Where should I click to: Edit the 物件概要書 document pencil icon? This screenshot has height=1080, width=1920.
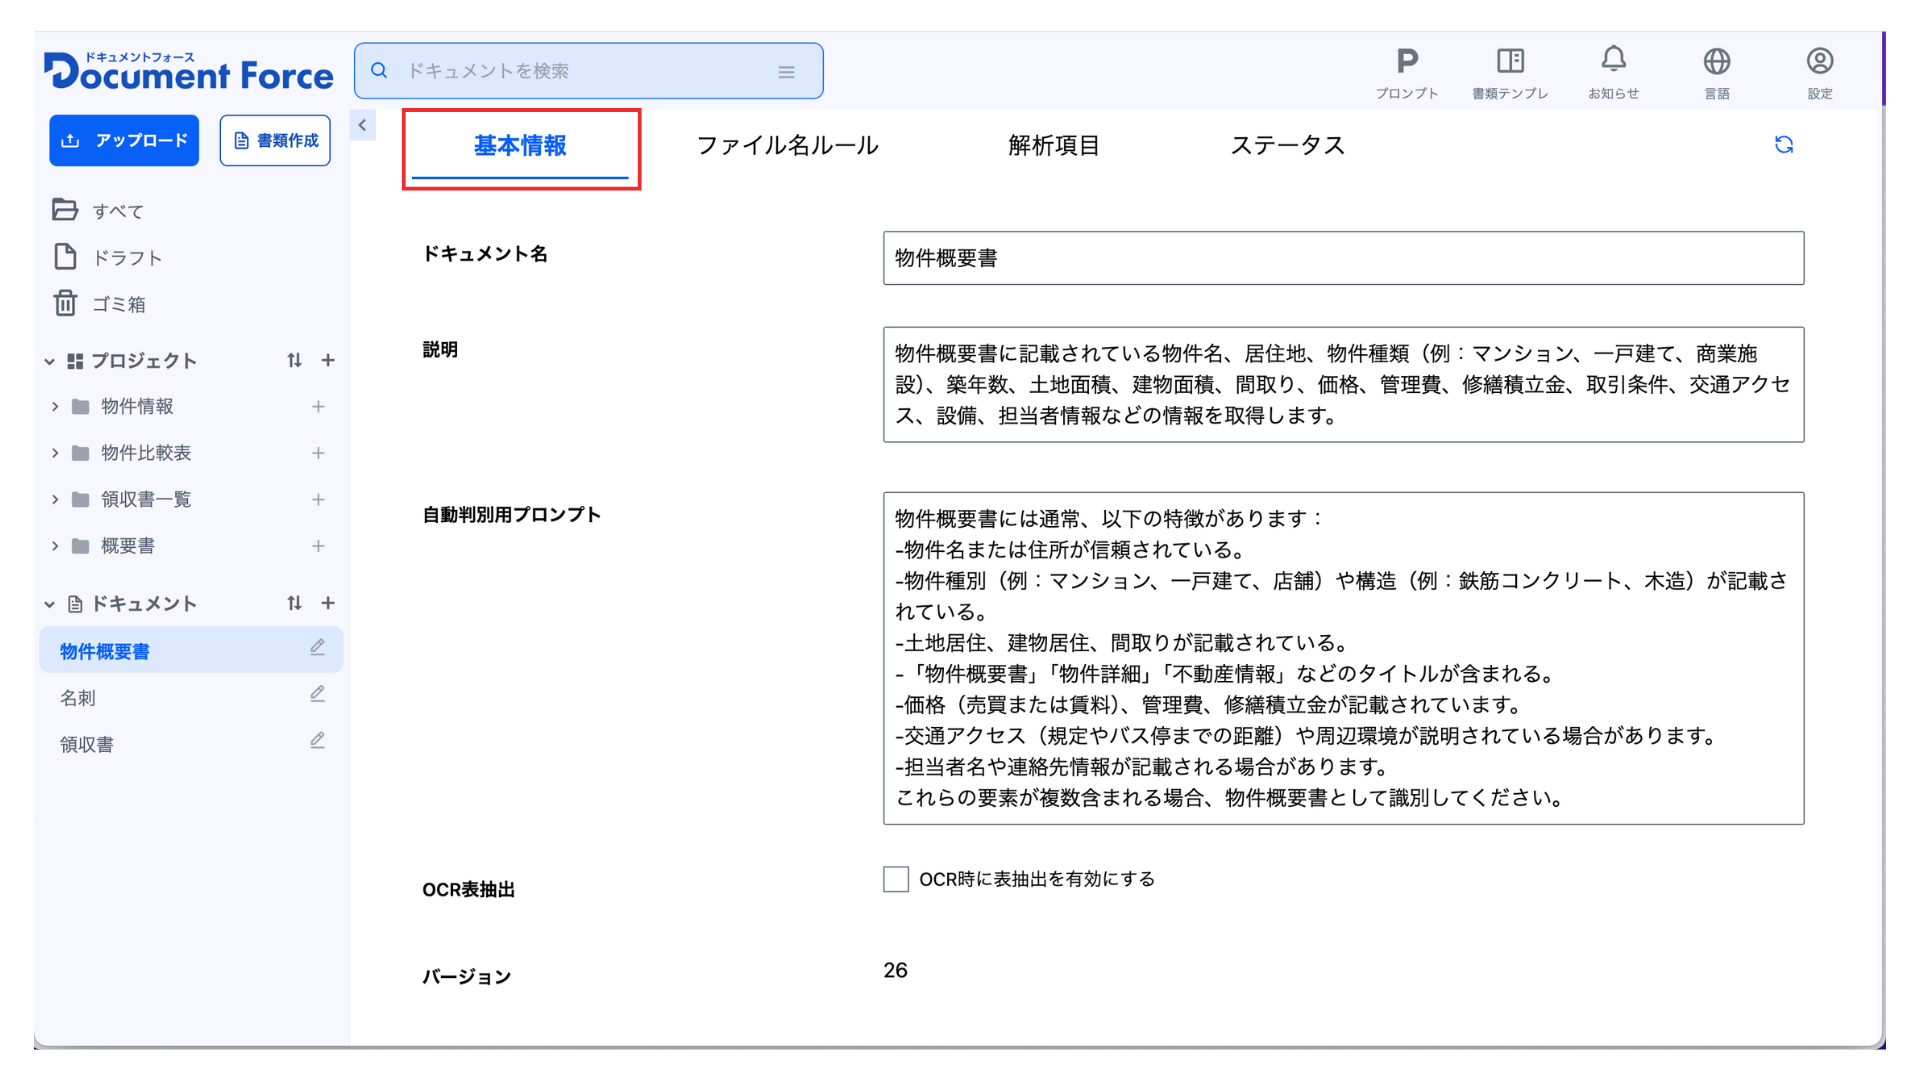(x=317, y=648)
